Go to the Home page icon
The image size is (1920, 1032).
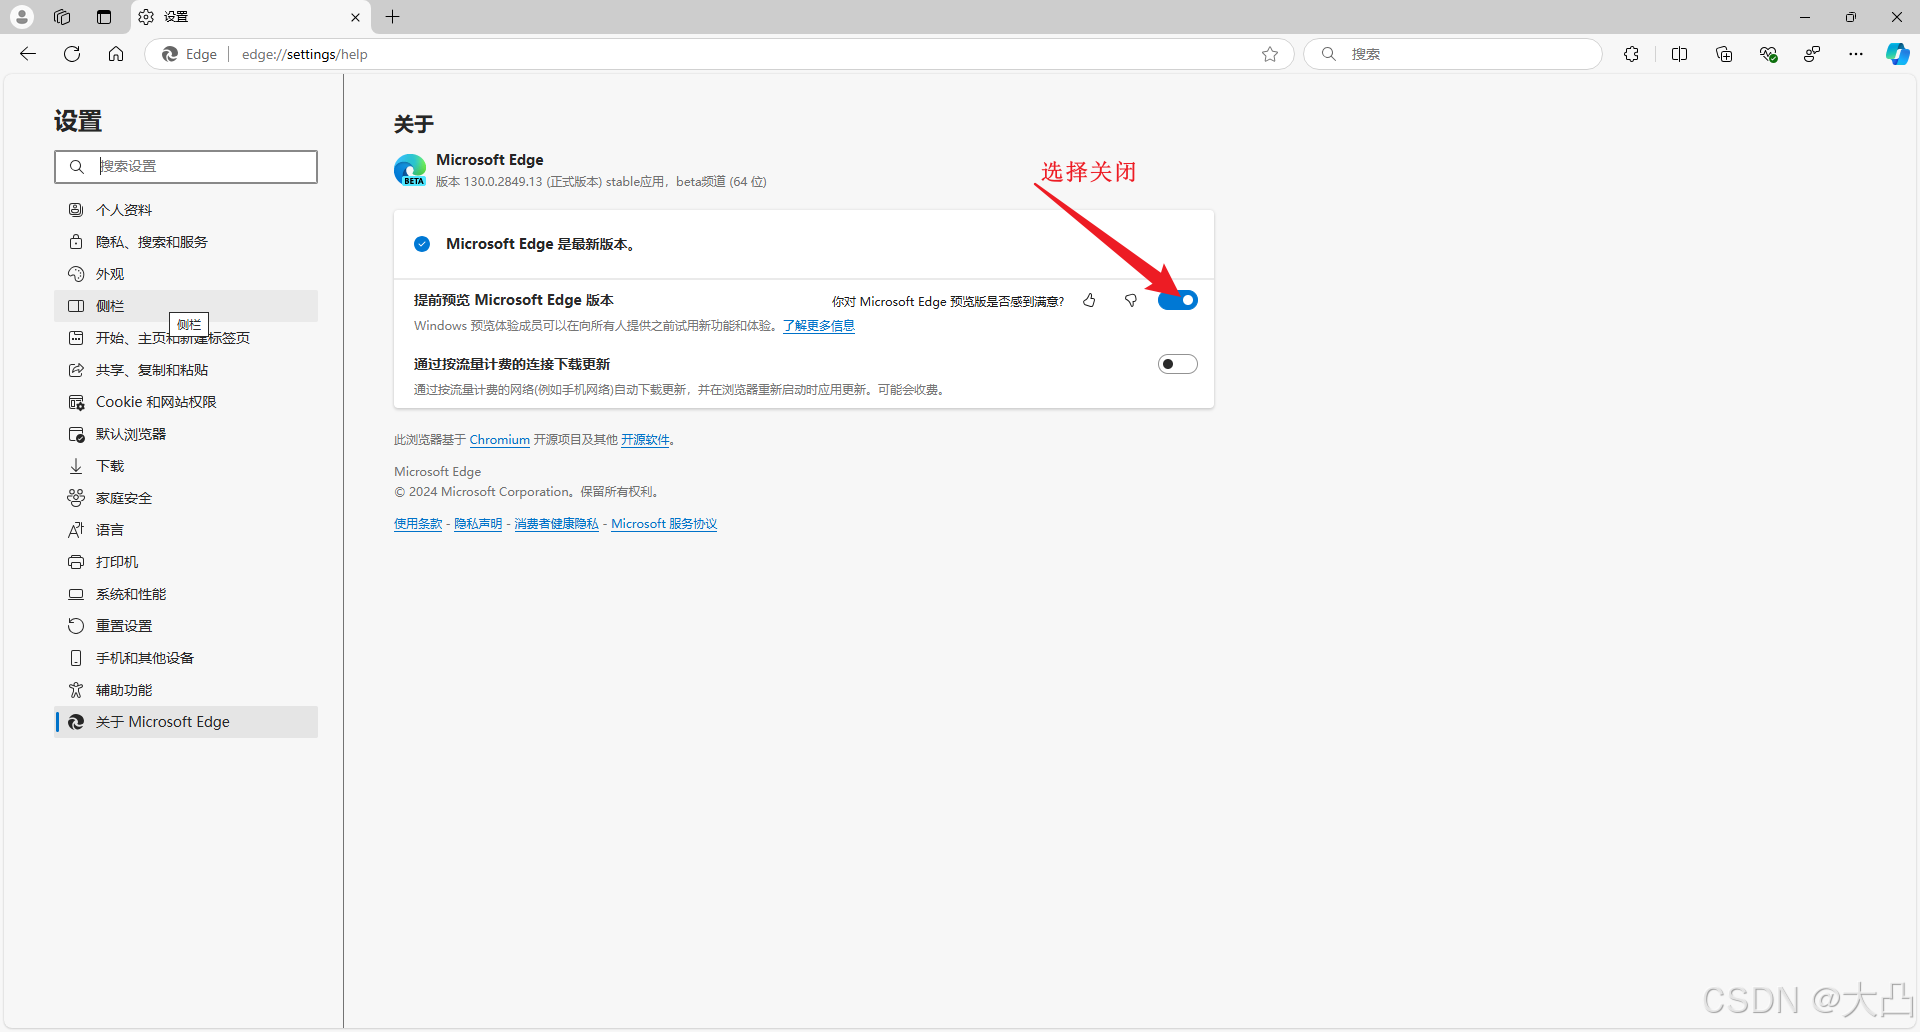click(116, 54)
